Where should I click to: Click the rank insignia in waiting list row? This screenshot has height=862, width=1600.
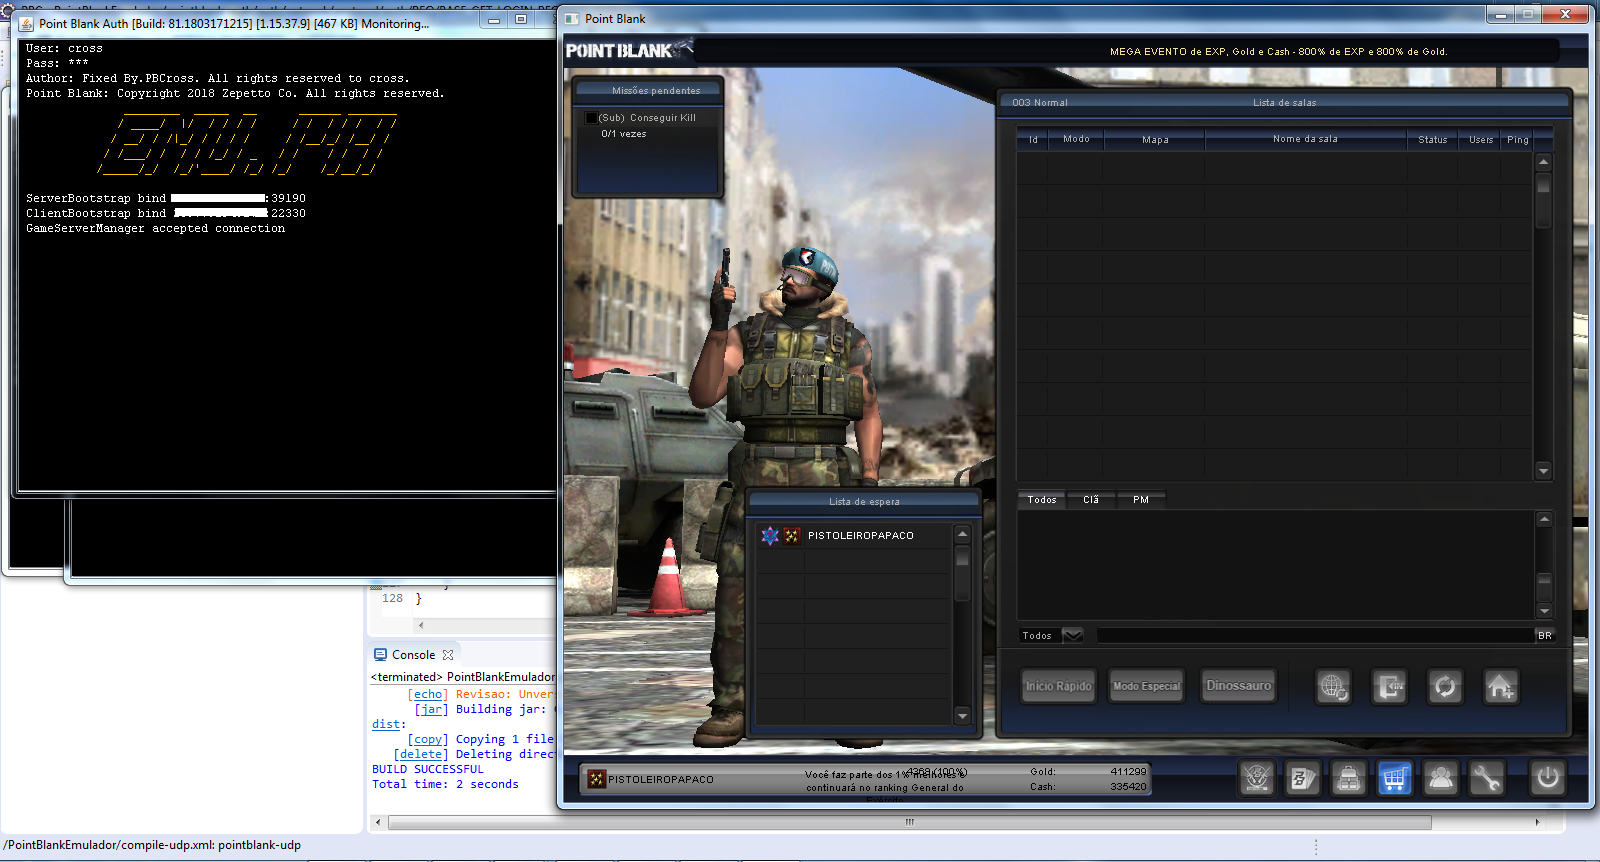click(792, 535)
